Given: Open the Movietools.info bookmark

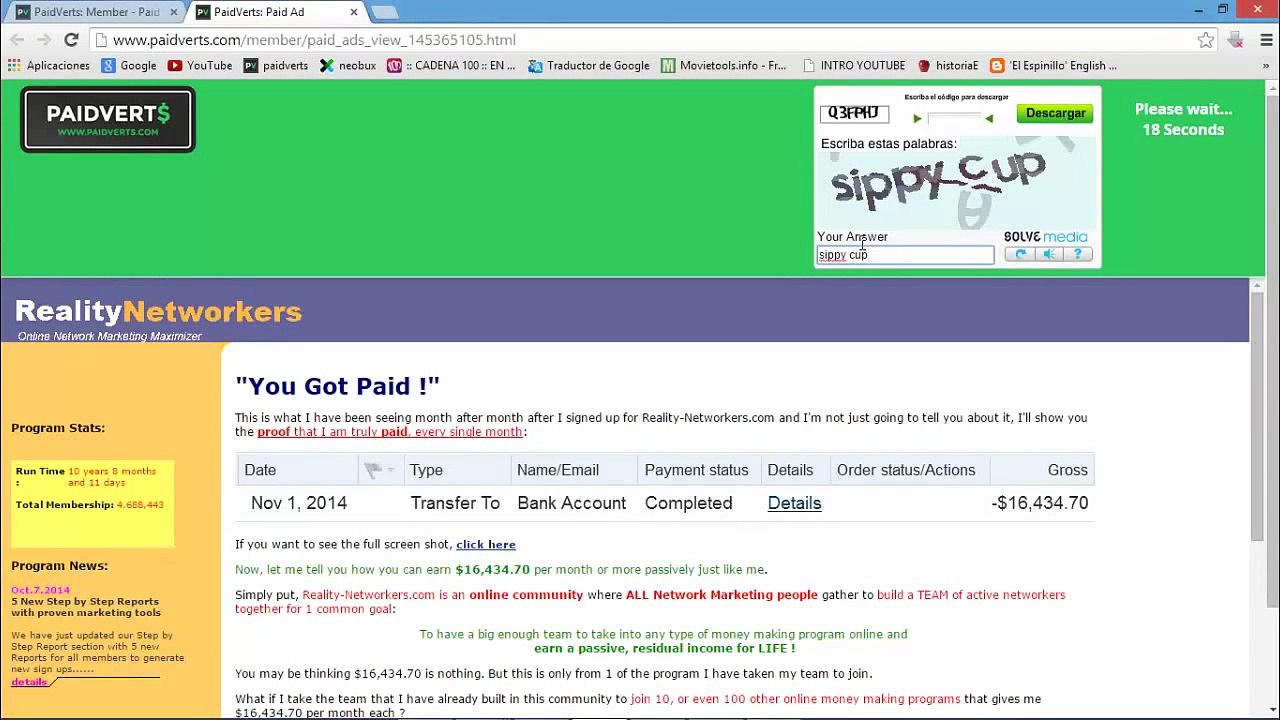Looking at the screenshot, I should (724, 66).
